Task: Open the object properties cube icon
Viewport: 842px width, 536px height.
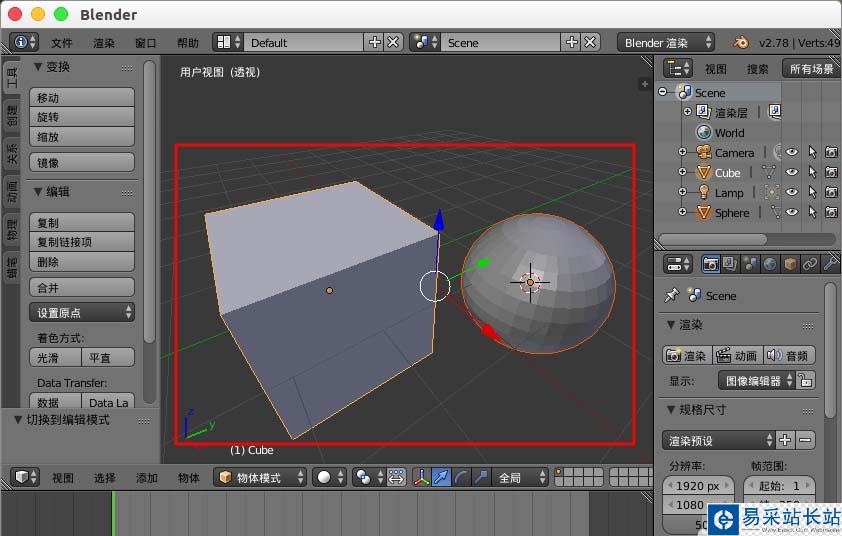Action: 790,264
